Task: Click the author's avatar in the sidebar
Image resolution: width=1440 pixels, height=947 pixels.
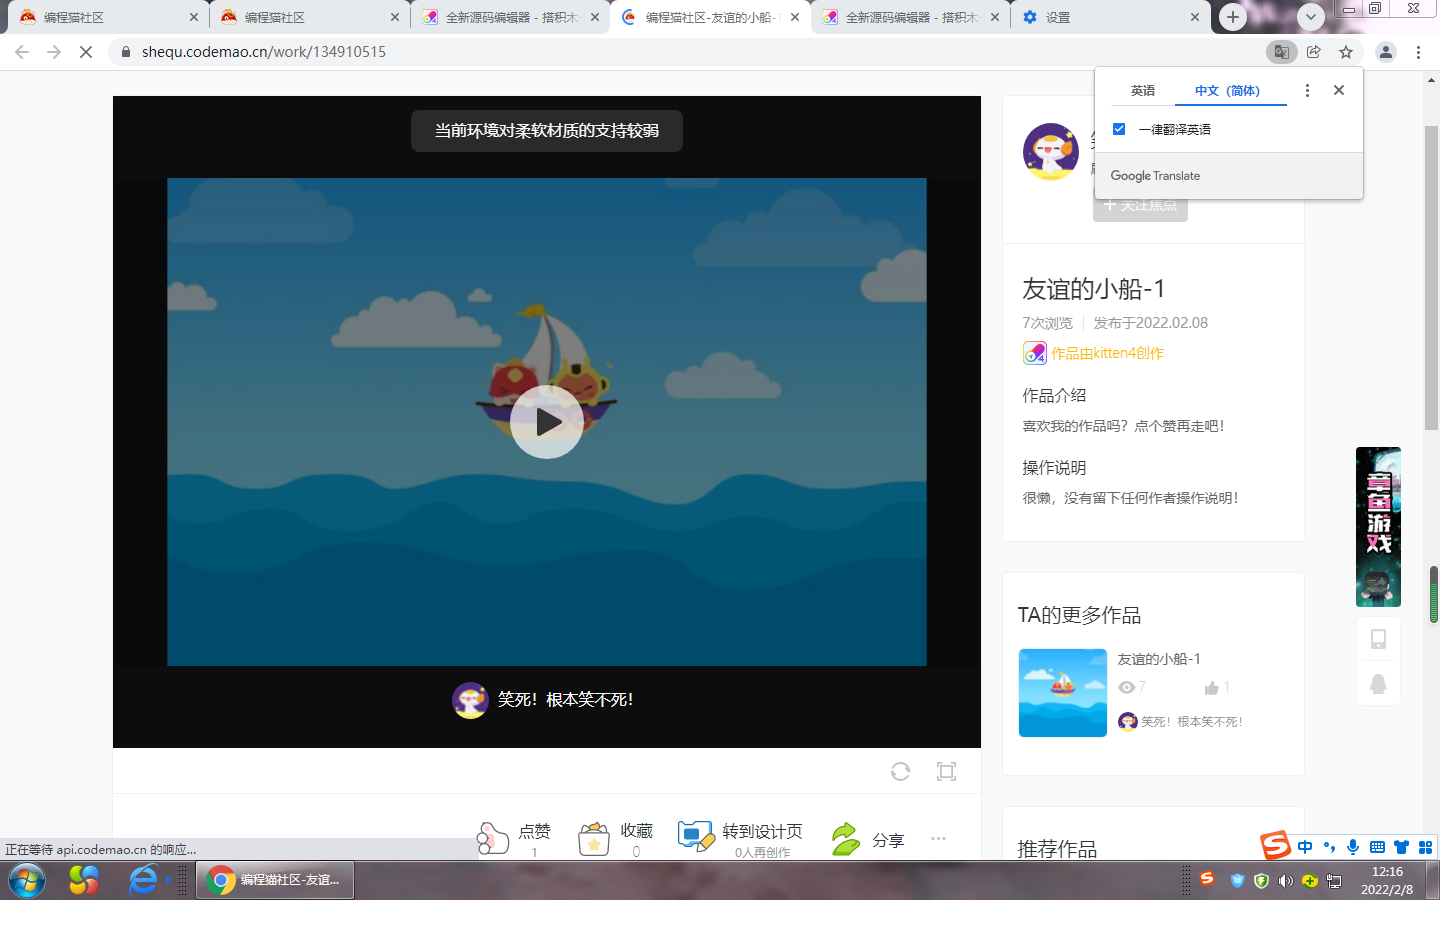Action: 1051,152
